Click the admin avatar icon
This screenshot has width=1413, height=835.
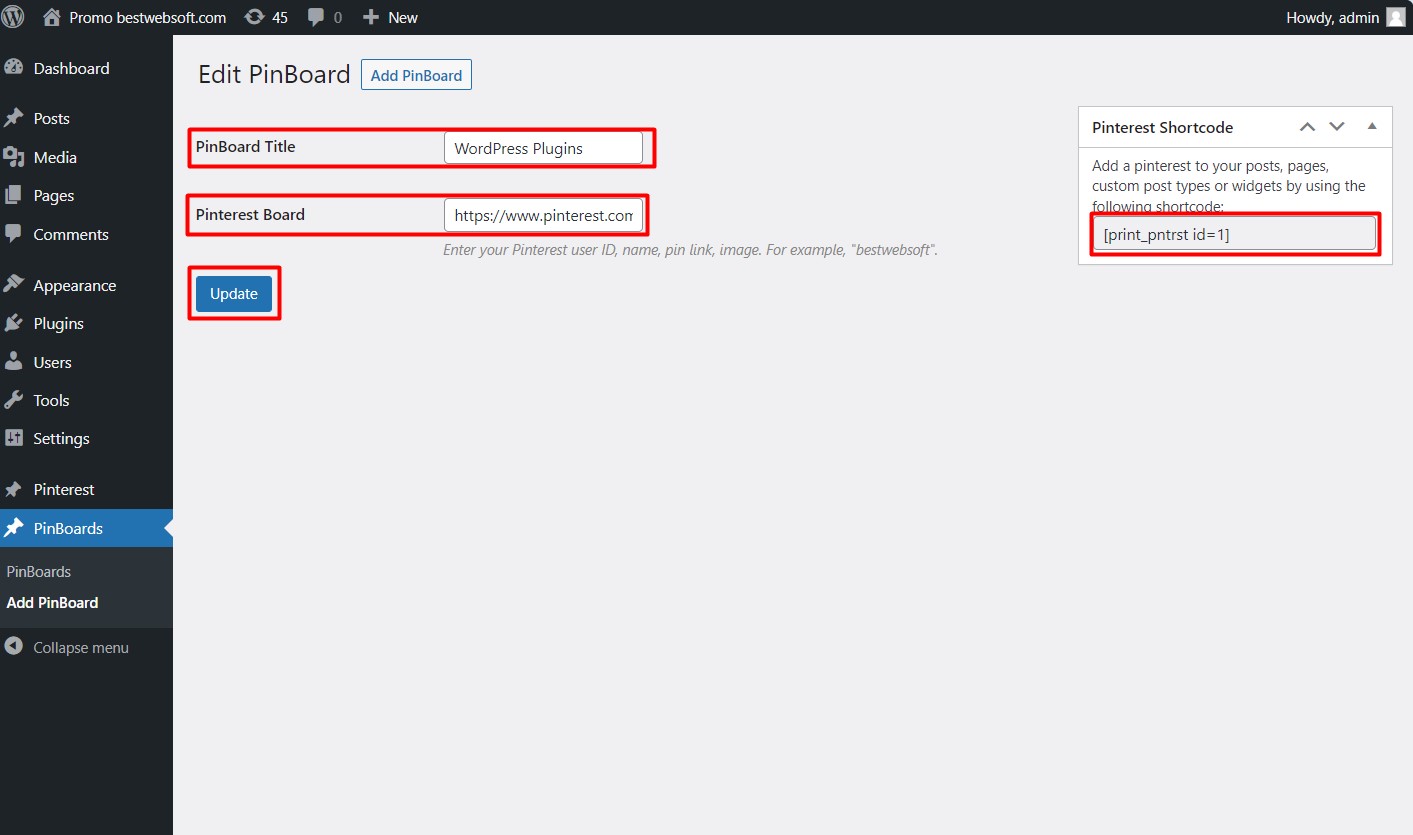point(1395,17)
